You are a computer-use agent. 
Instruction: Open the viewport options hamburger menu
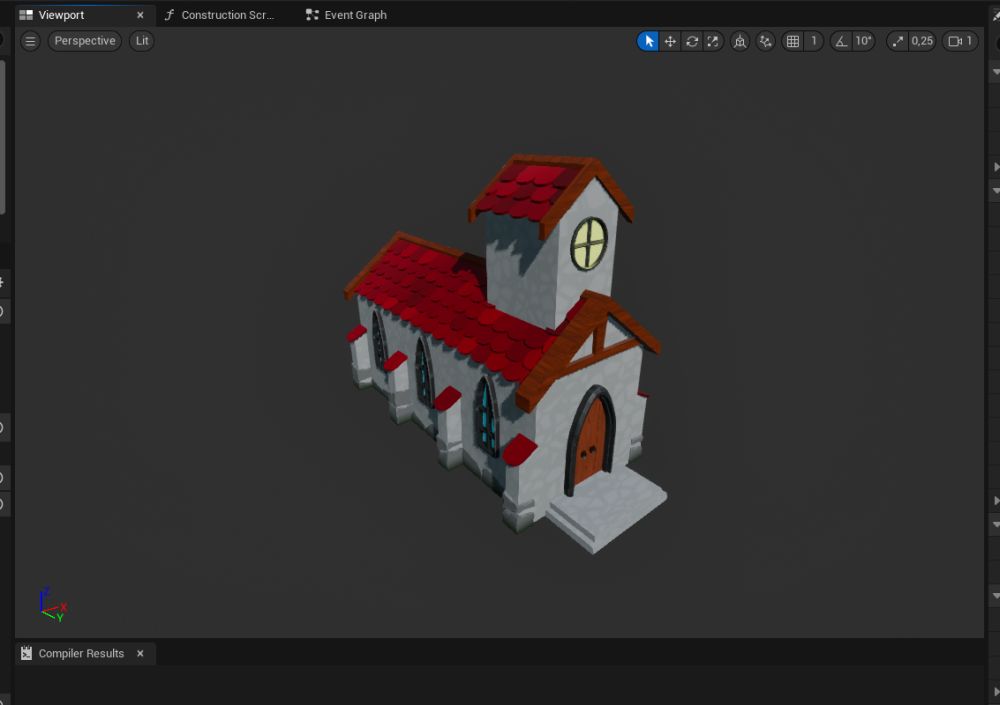[31, 41]
